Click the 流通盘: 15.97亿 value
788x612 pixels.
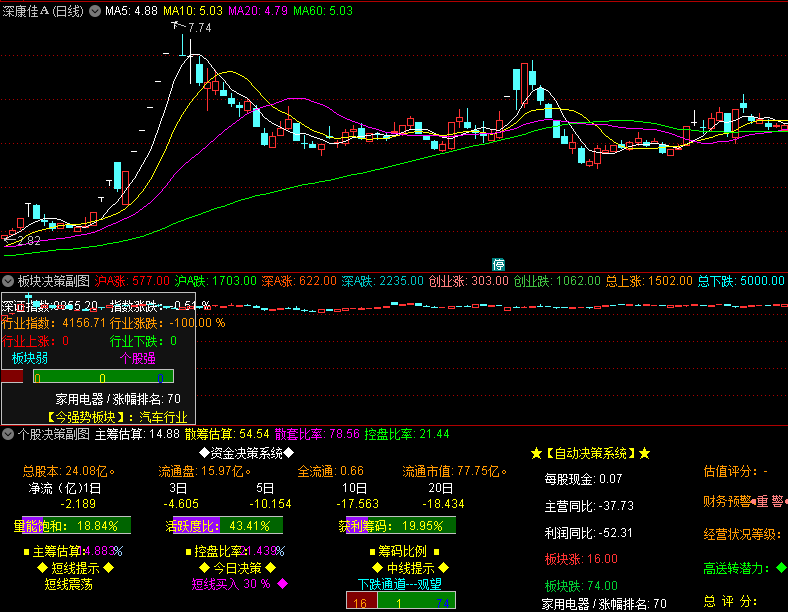pos(205,471)
